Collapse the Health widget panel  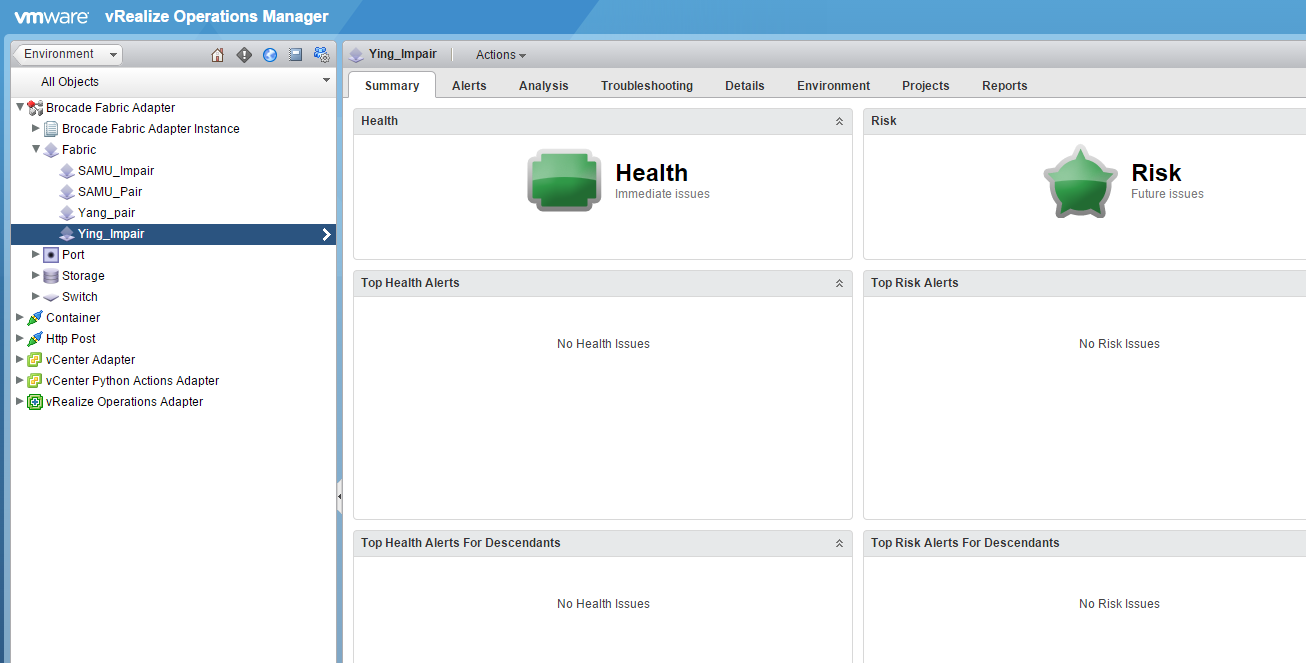pos(839,121)
